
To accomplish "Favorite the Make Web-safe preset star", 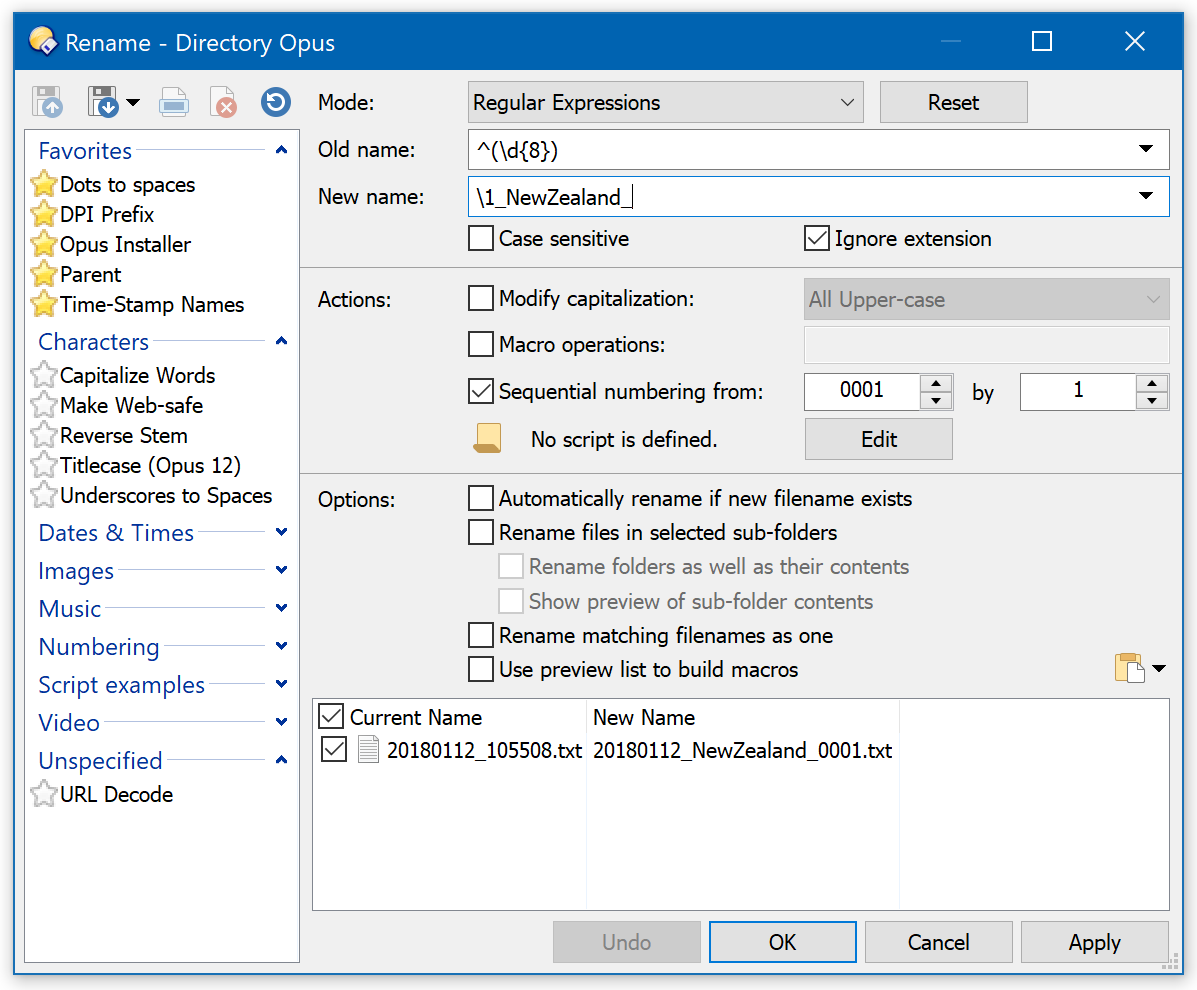I will coord(44,405).
